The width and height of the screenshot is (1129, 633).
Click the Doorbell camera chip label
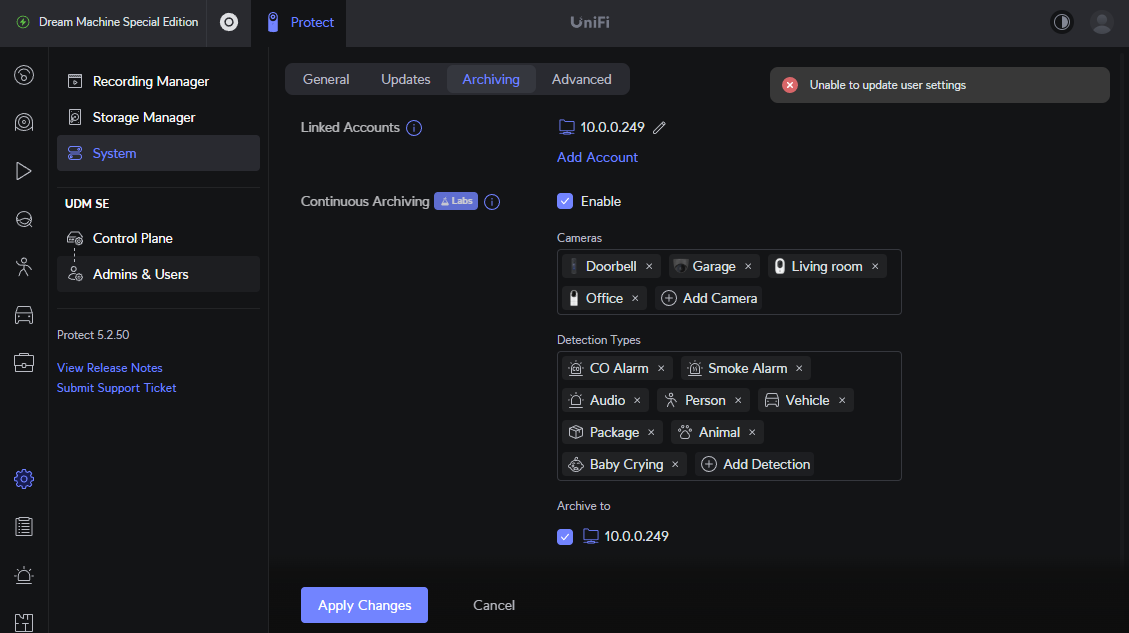611,266
